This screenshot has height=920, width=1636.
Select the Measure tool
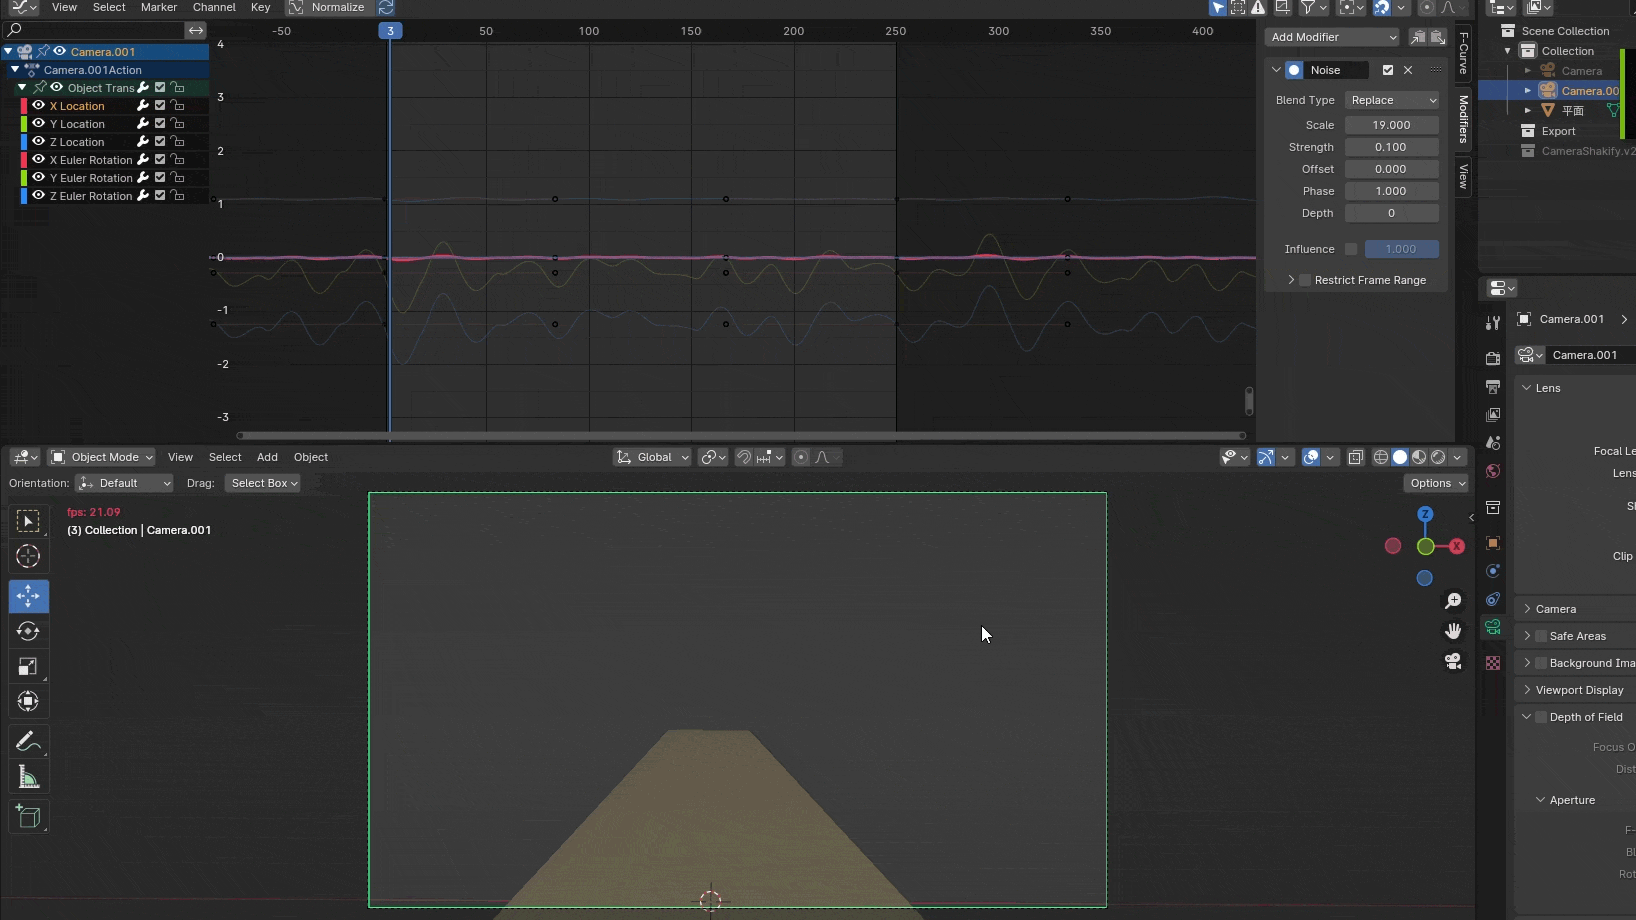coord(28,778)
